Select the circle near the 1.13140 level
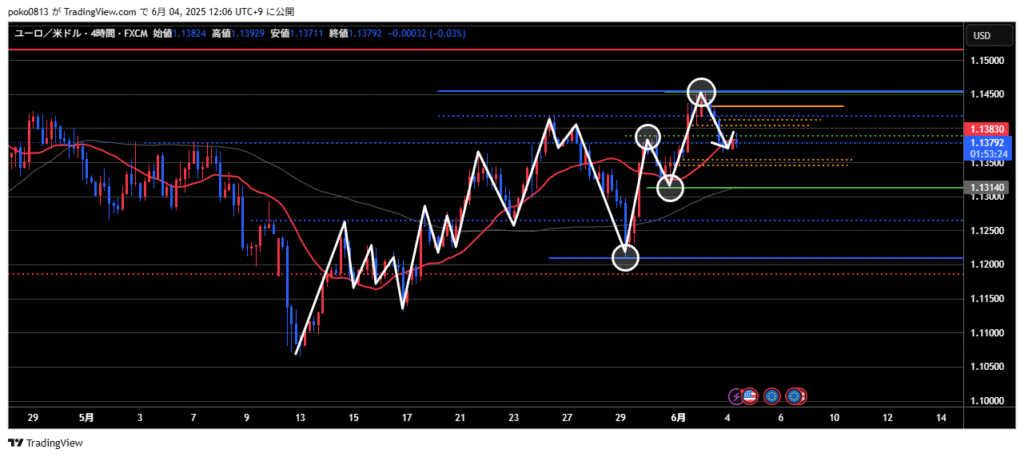The image size is (1024, 457). tap(670, 187)
